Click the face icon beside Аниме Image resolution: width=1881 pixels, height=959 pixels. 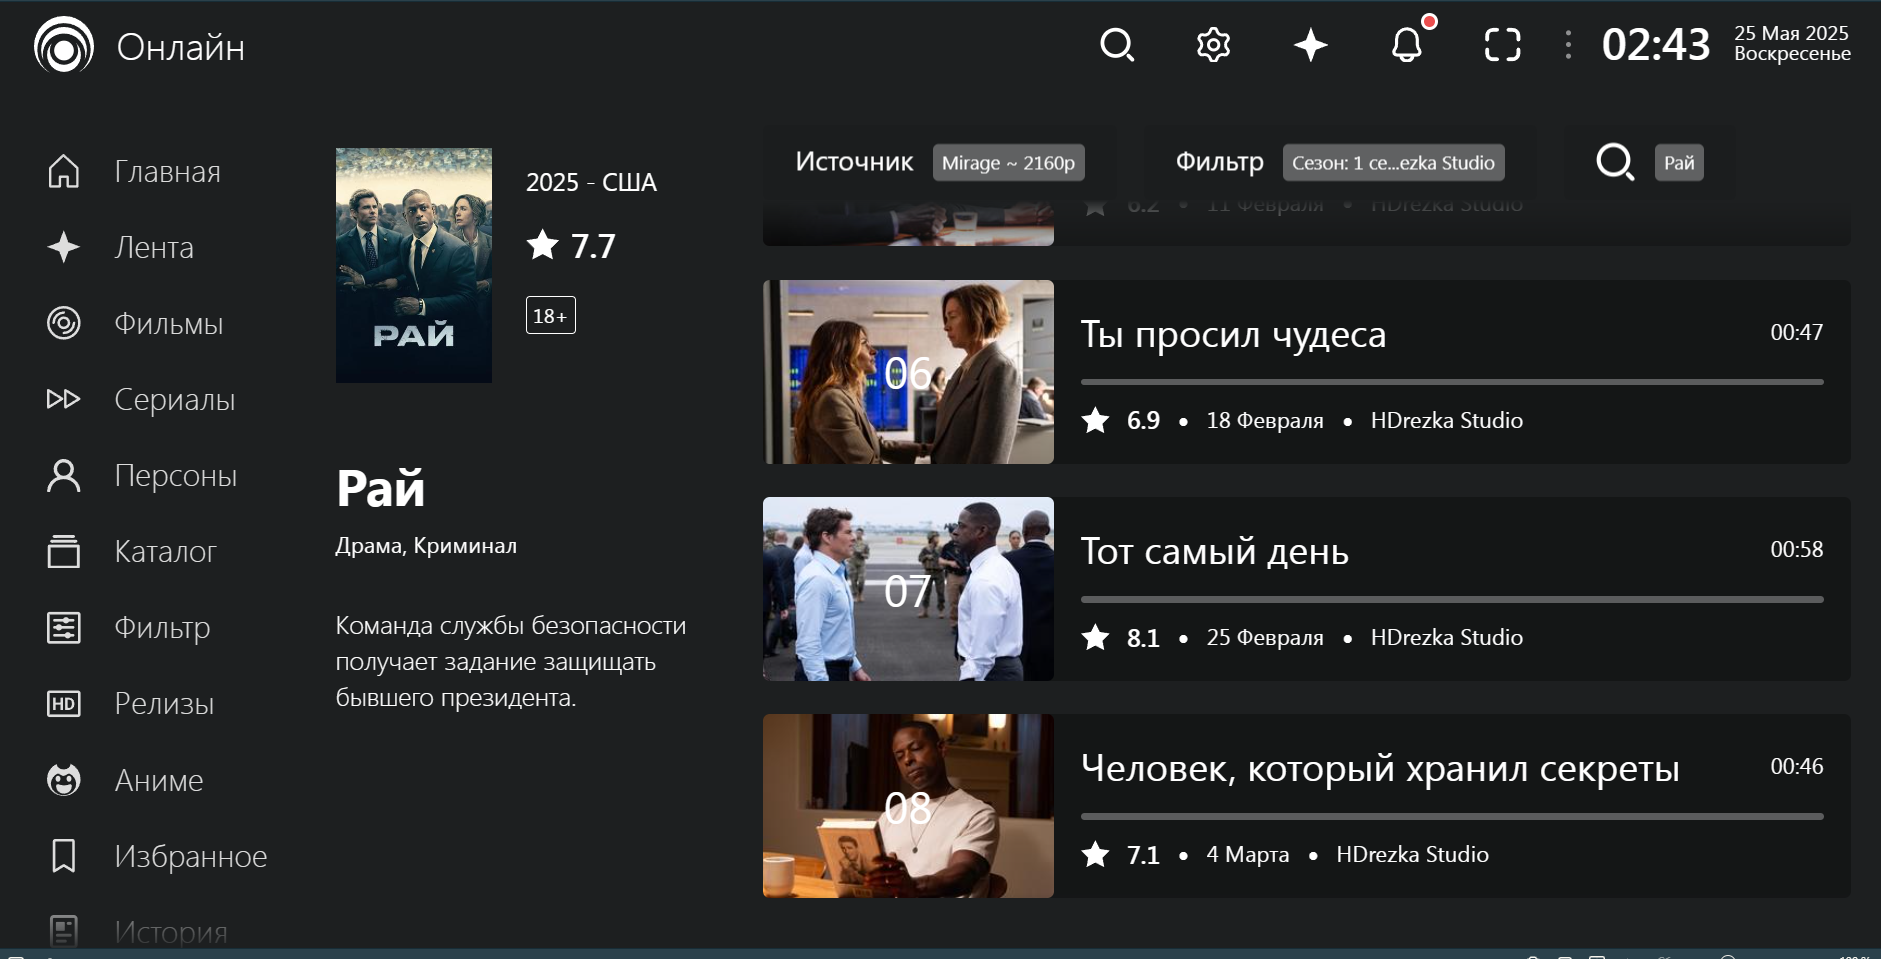pyautogui.click(x=64, y=779)
